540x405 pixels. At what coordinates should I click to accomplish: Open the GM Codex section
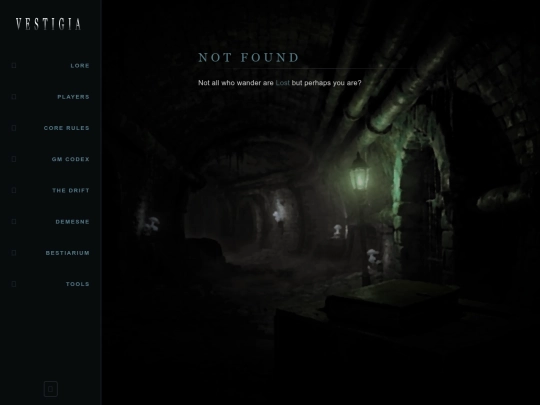point(71,159)
